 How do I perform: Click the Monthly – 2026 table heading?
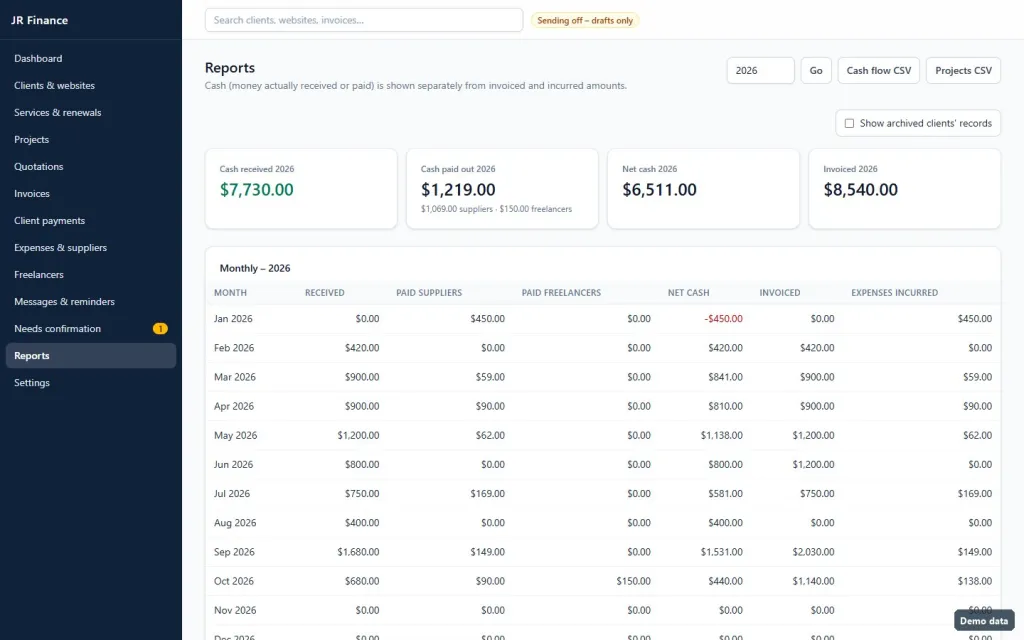(255, 268)
